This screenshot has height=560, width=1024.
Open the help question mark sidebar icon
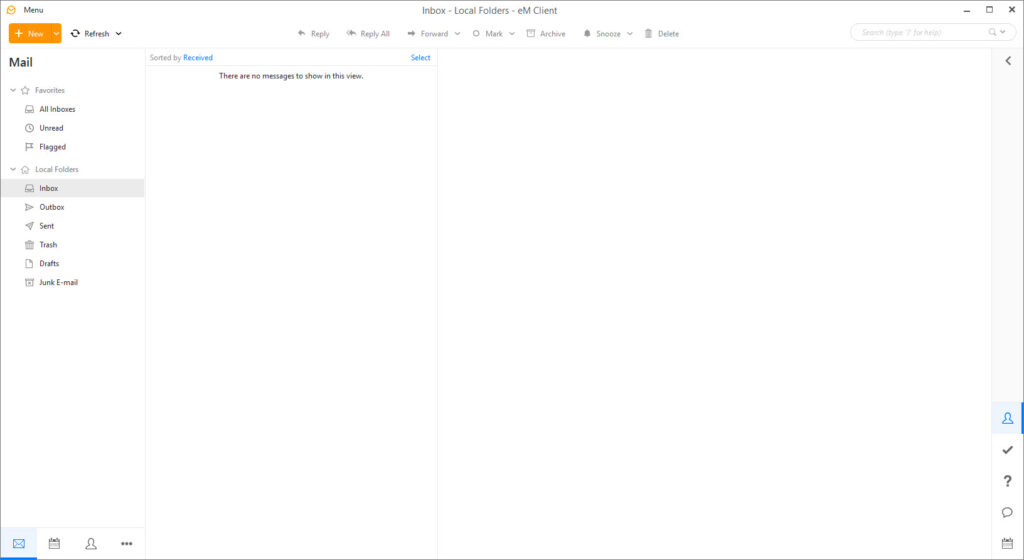(1008, 481)
